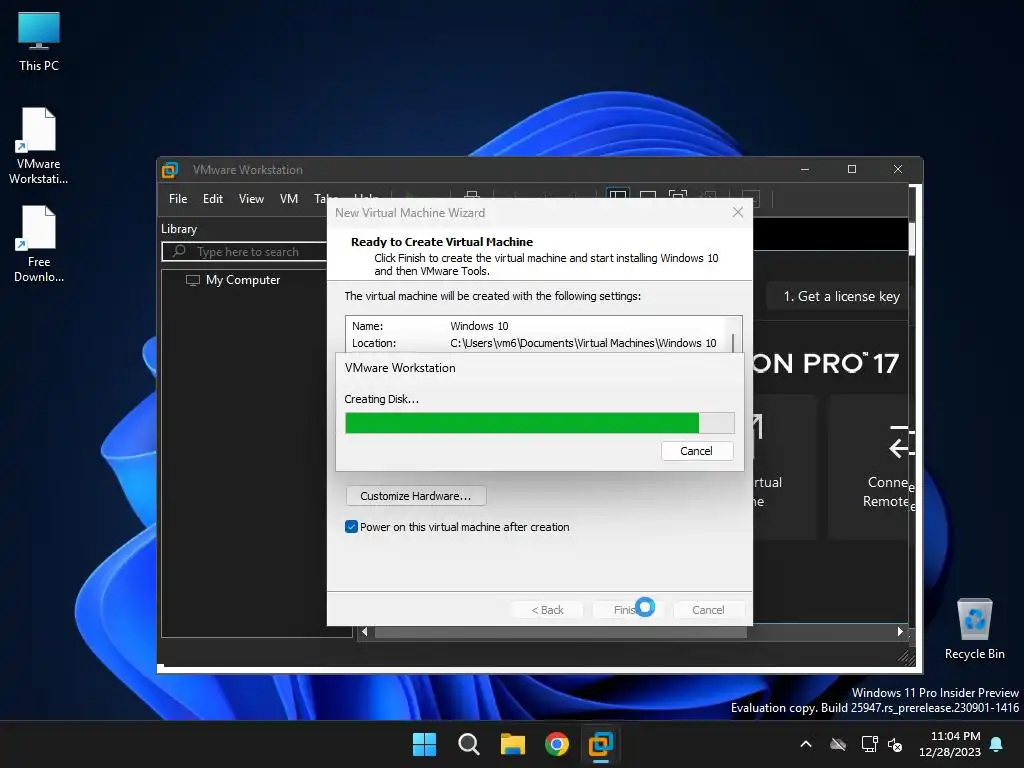Open the clock showing 11:04 PM
Viewport: 1024px width, 768px height.
point(950,744)
